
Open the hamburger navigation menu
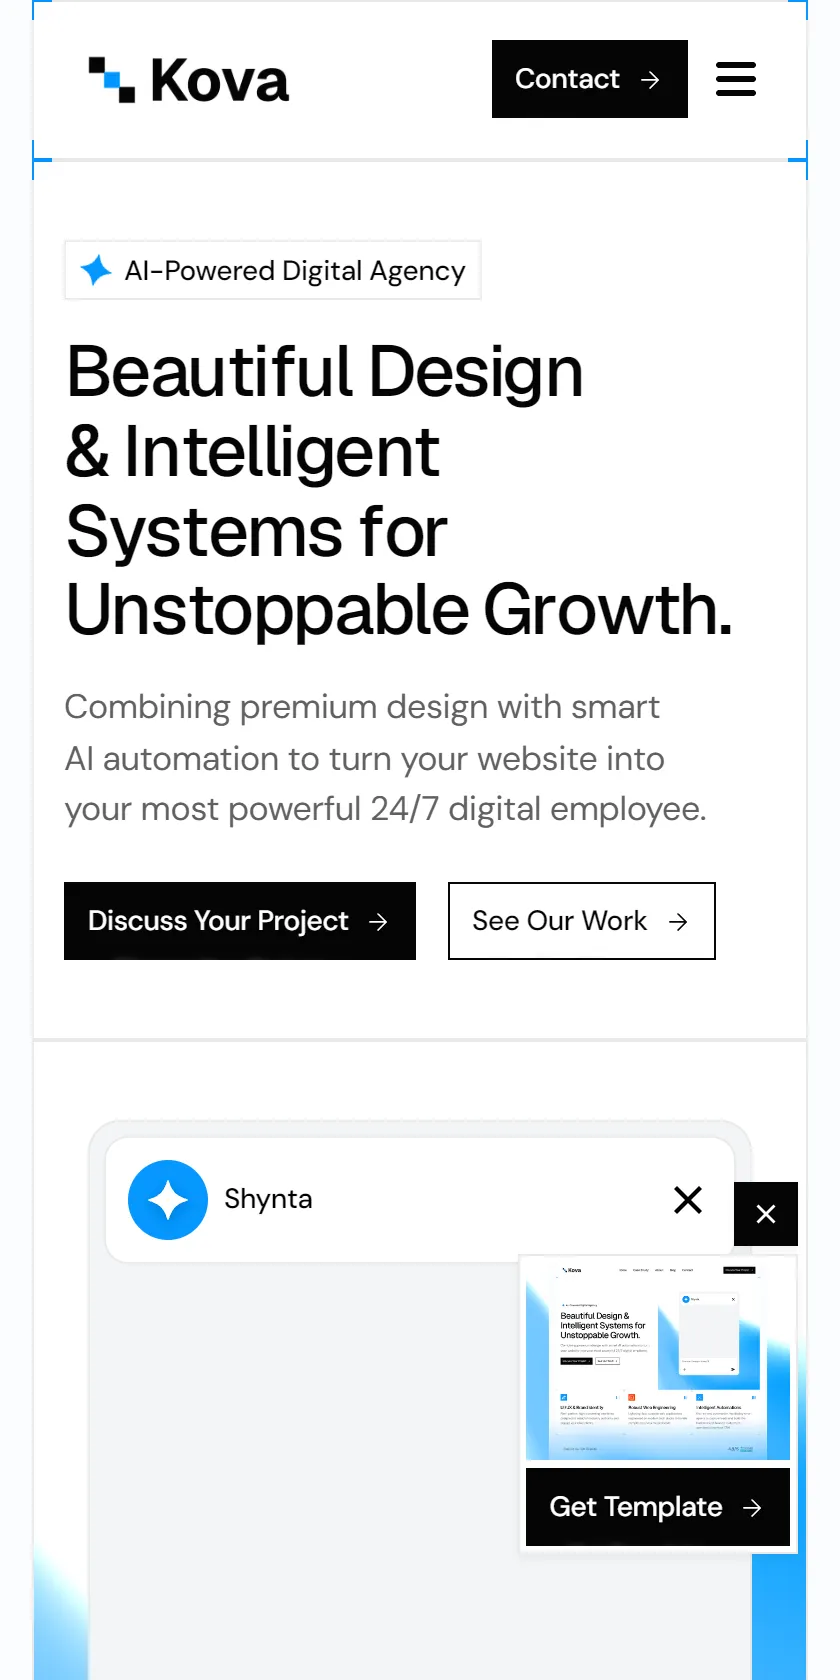736,79
